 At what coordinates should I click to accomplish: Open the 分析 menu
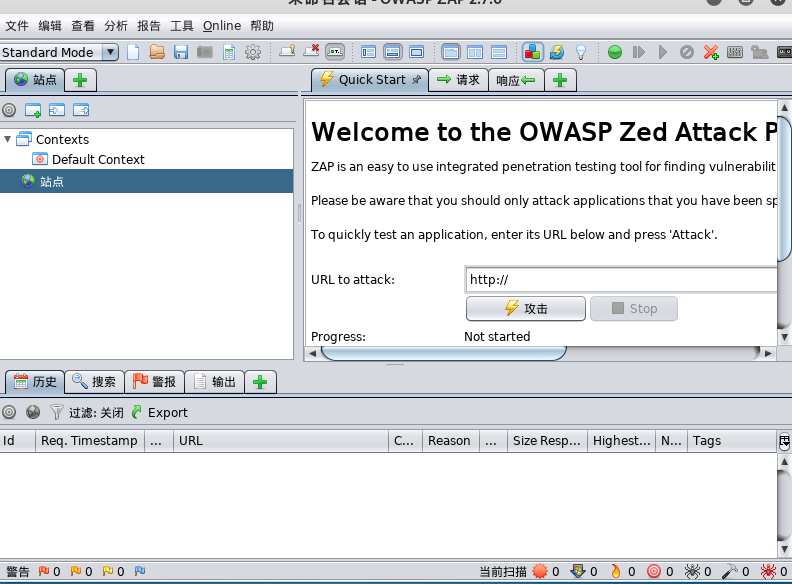click(116, 25)
